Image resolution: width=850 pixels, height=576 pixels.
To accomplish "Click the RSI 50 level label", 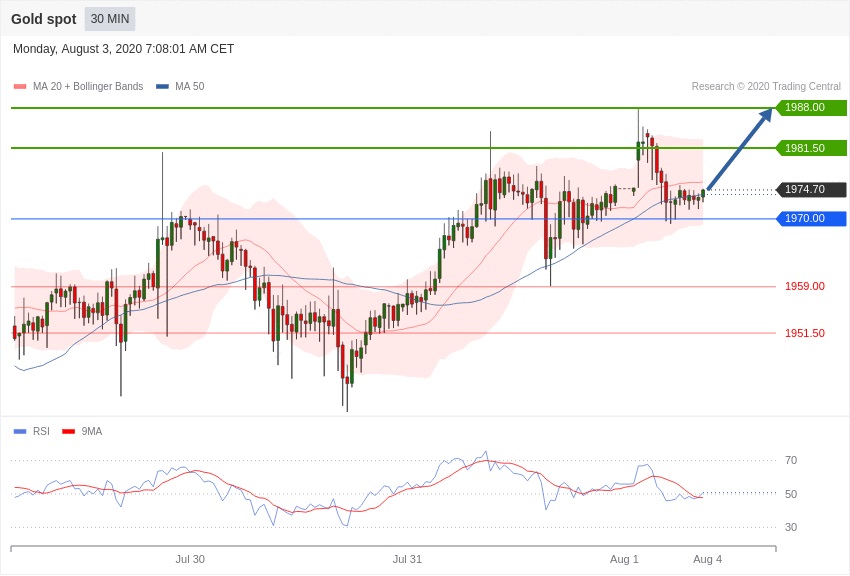I will click(791, 494).
